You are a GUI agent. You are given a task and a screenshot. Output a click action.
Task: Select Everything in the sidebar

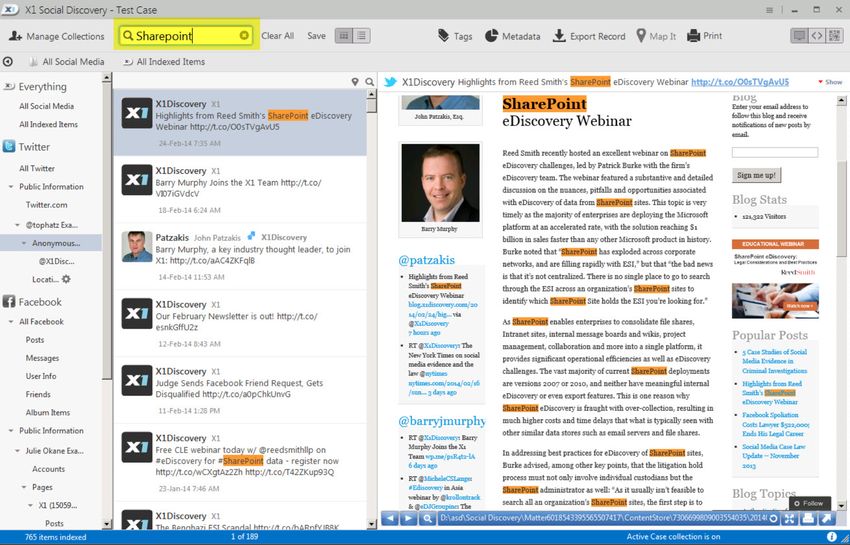42,87
